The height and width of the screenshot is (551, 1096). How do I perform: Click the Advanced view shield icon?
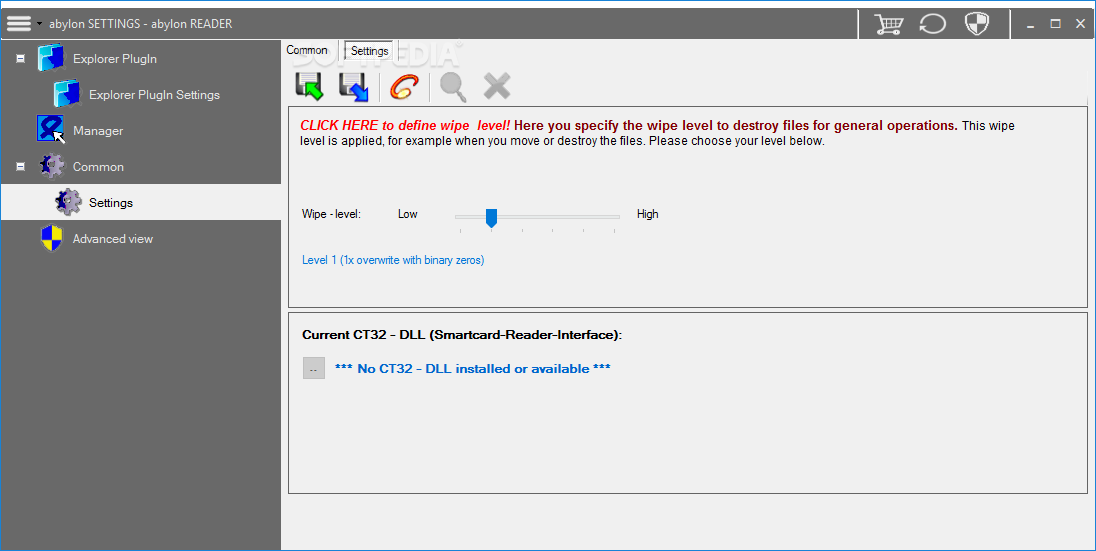52,238
